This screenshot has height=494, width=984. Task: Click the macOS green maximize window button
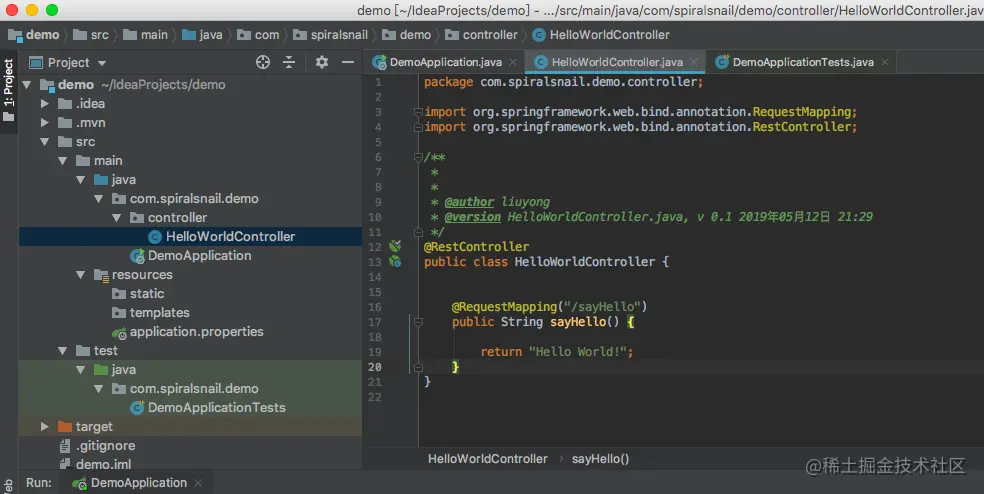pos(52,9)
